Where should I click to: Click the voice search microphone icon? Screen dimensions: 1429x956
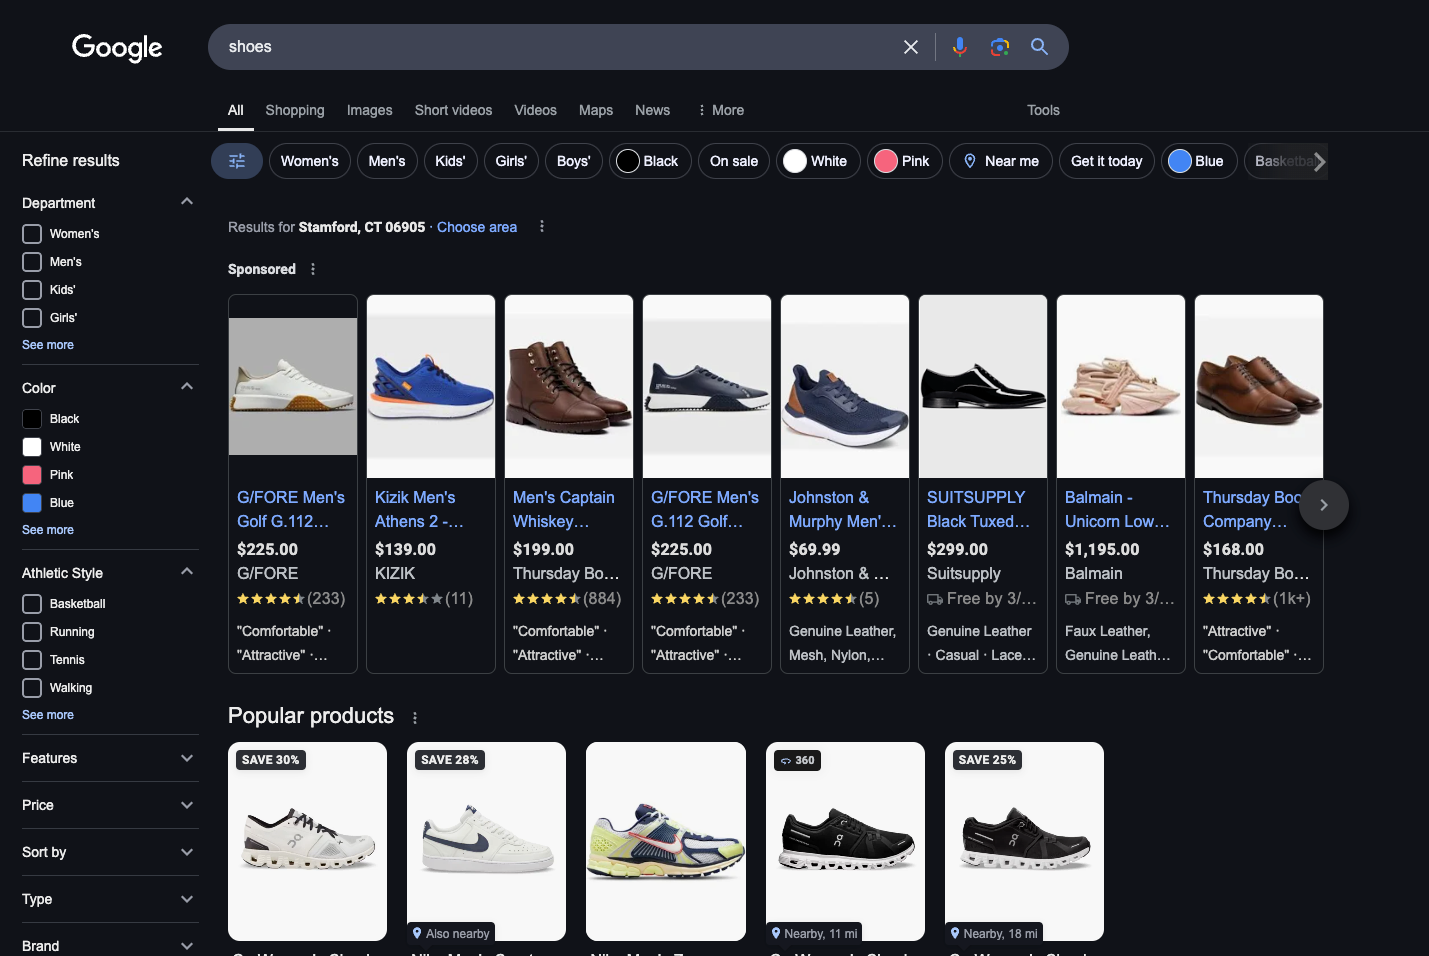pos(959,47)
